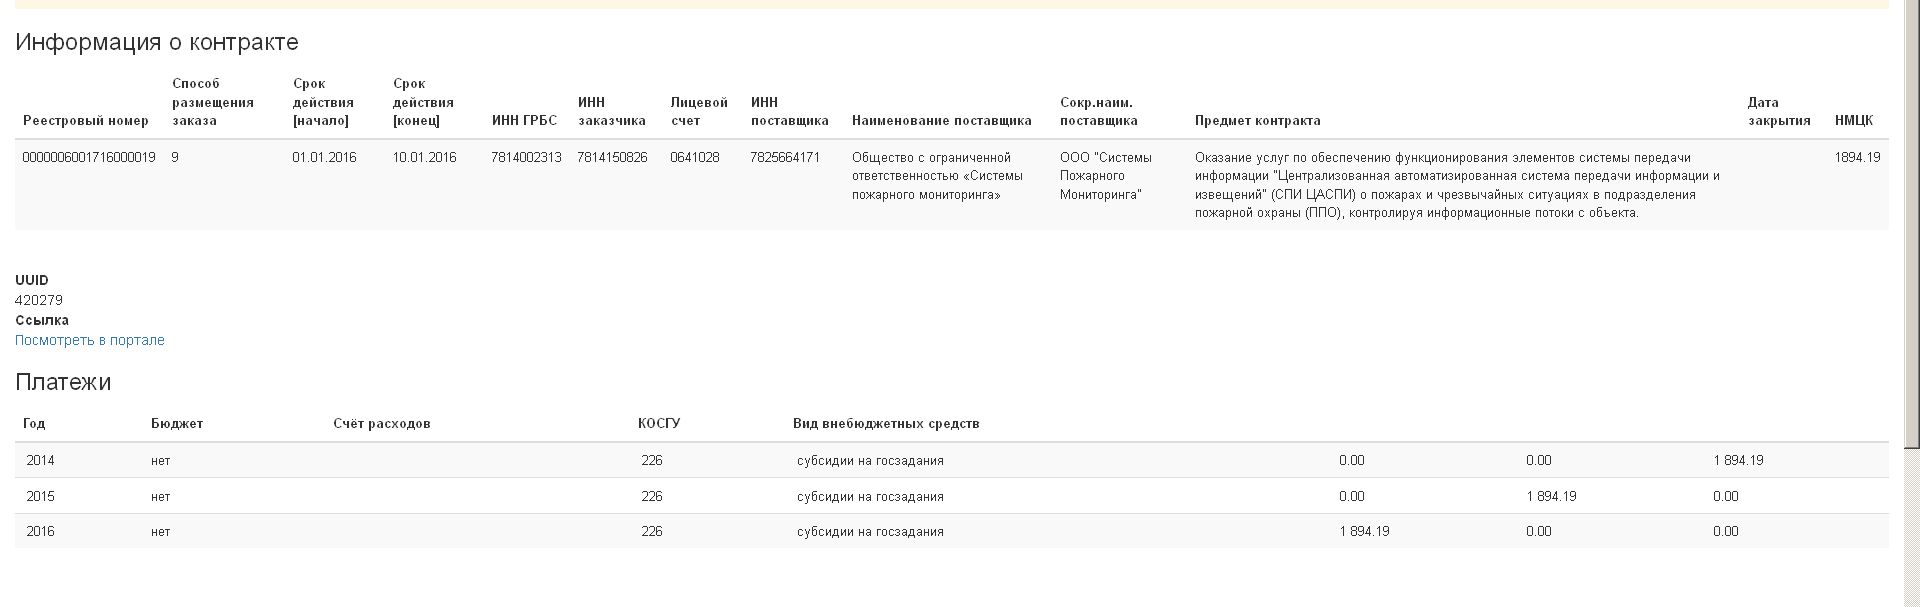This screenshot has width=1920, height=607.
Task: Click the supplier name 'ООО Системы Пожарного Мониторинга'
Action: (x=1105, y=176)
